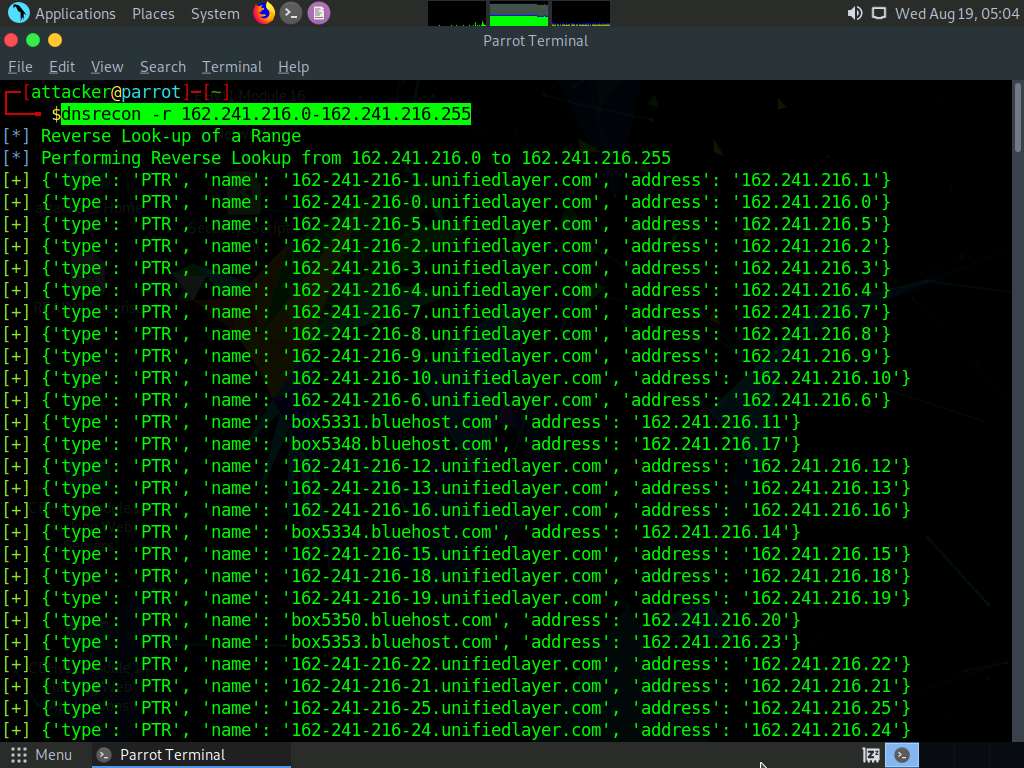This screenshot has height=768, width=1024.
Task: Click the show desktop icon in bottom panel
Action: pyautogui.click(x=871, y=755)
